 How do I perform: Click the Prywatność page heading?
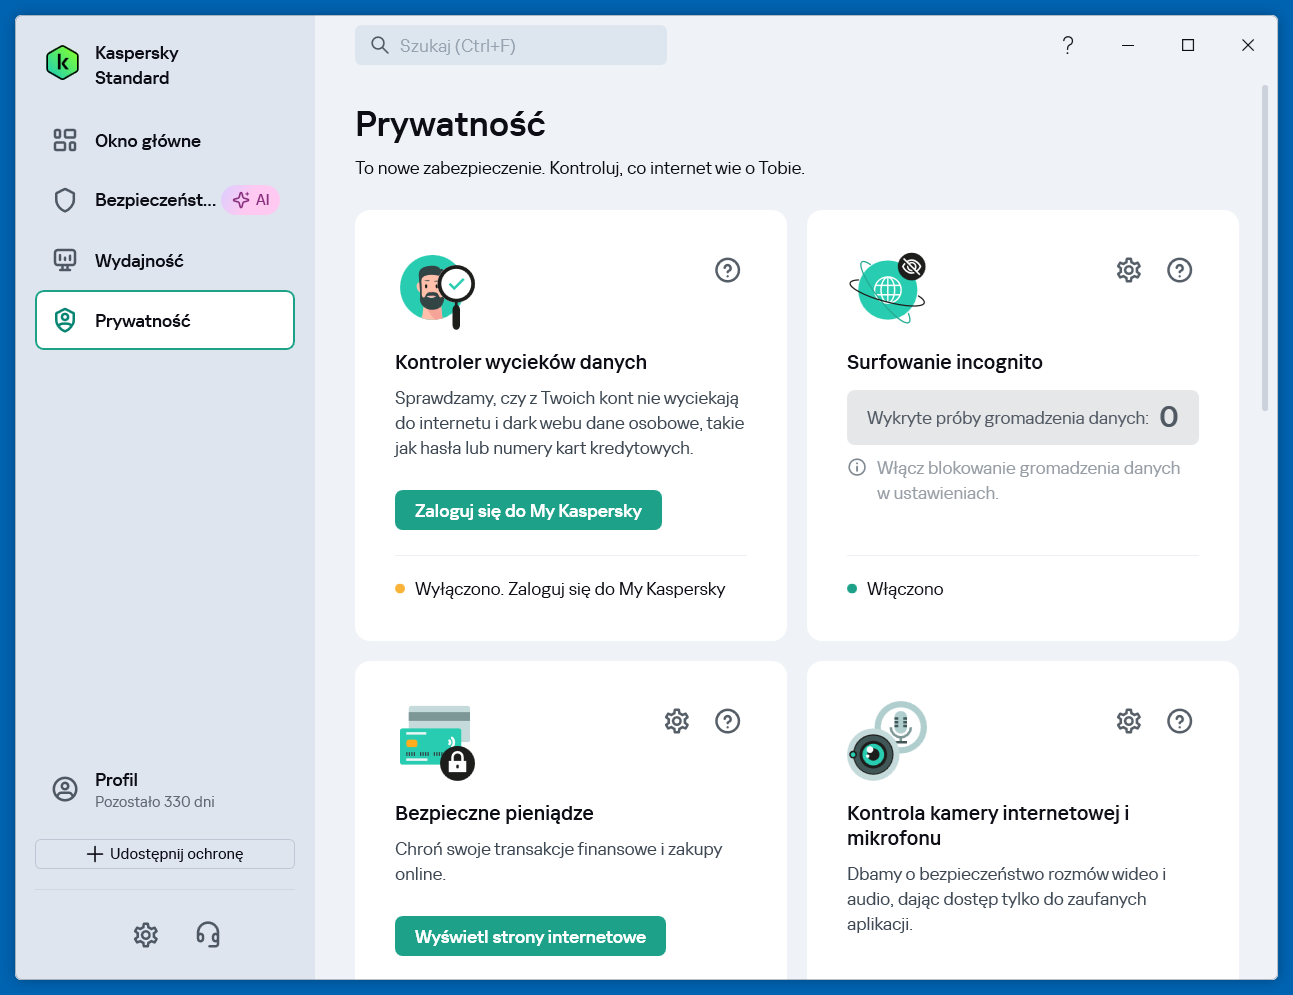450,124
